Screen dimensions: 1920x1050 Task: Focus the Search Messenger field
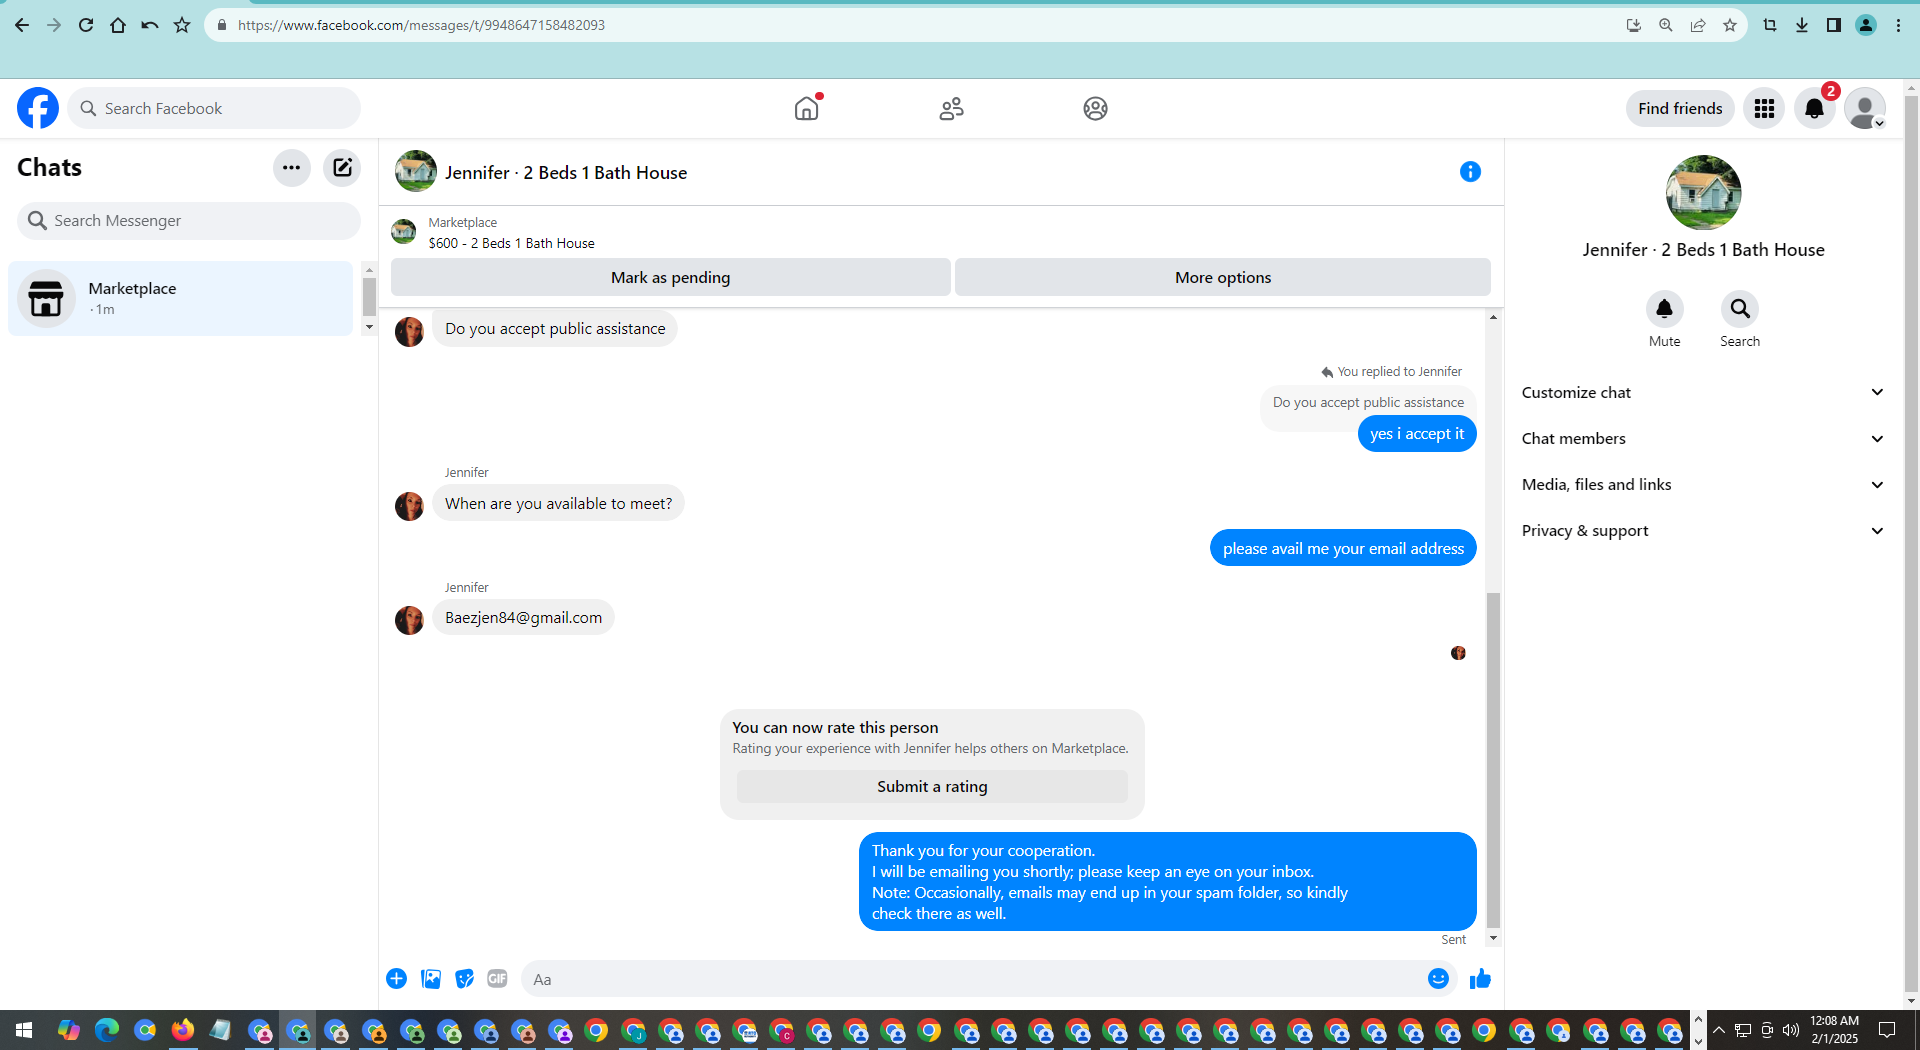pyautogui.click(x=189, y=221)
